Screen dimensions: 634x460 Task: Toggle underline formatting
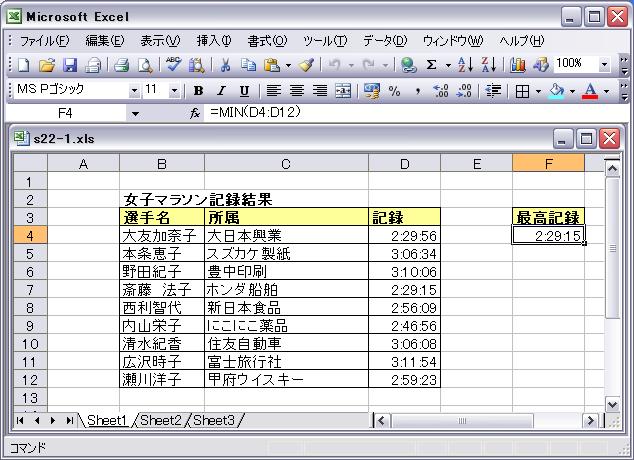click(x=244, y=91)
